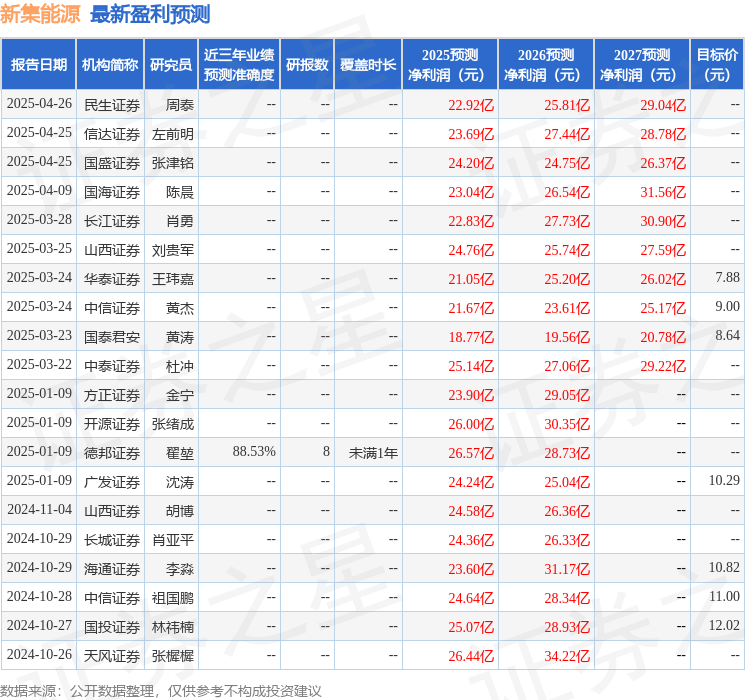Select 26.37亿 in 国盛证券 row
This screenshot has height=700, width=745.
pyautogui.click(x=663, y=163)
